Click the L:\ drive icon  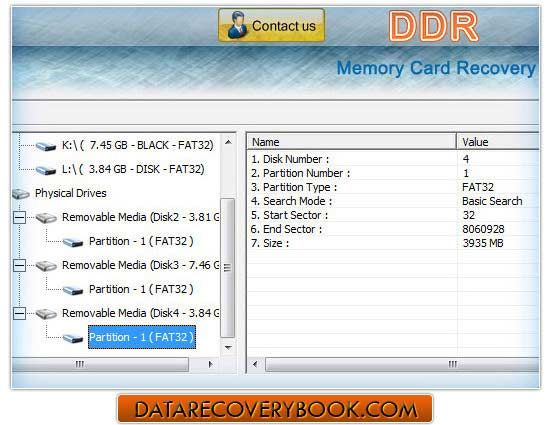coord(46,170)
